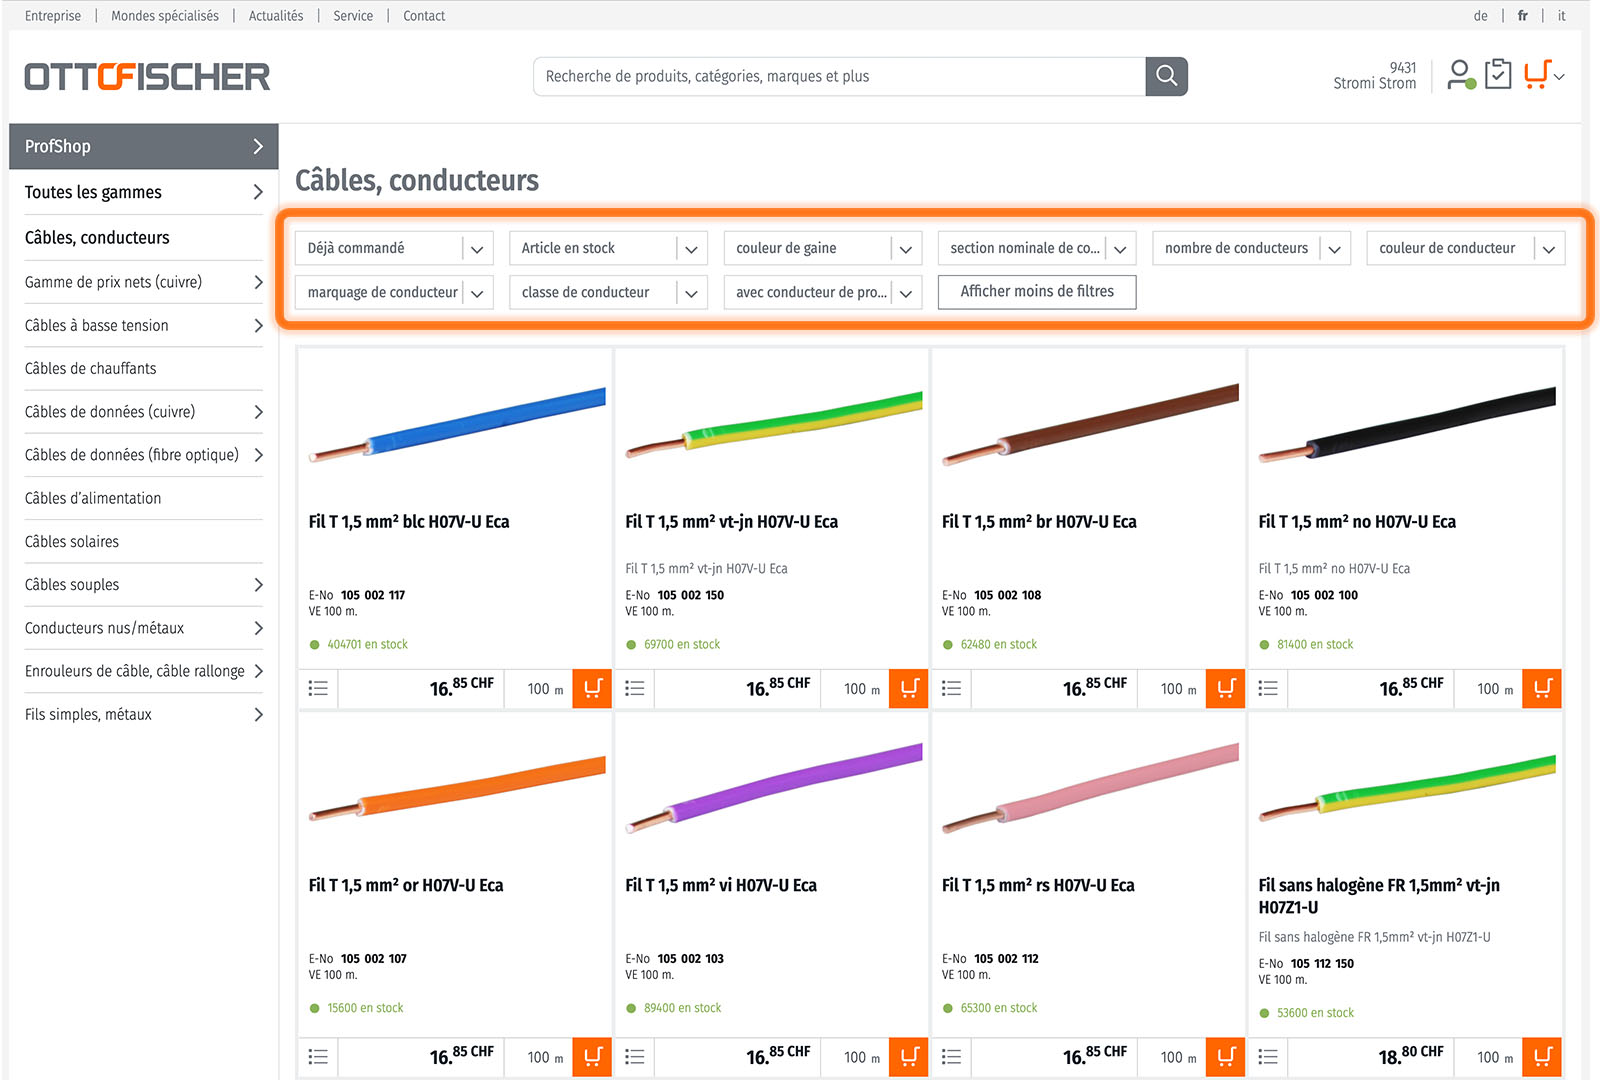
Task: Open Service in the top menu
Action: 353,16
